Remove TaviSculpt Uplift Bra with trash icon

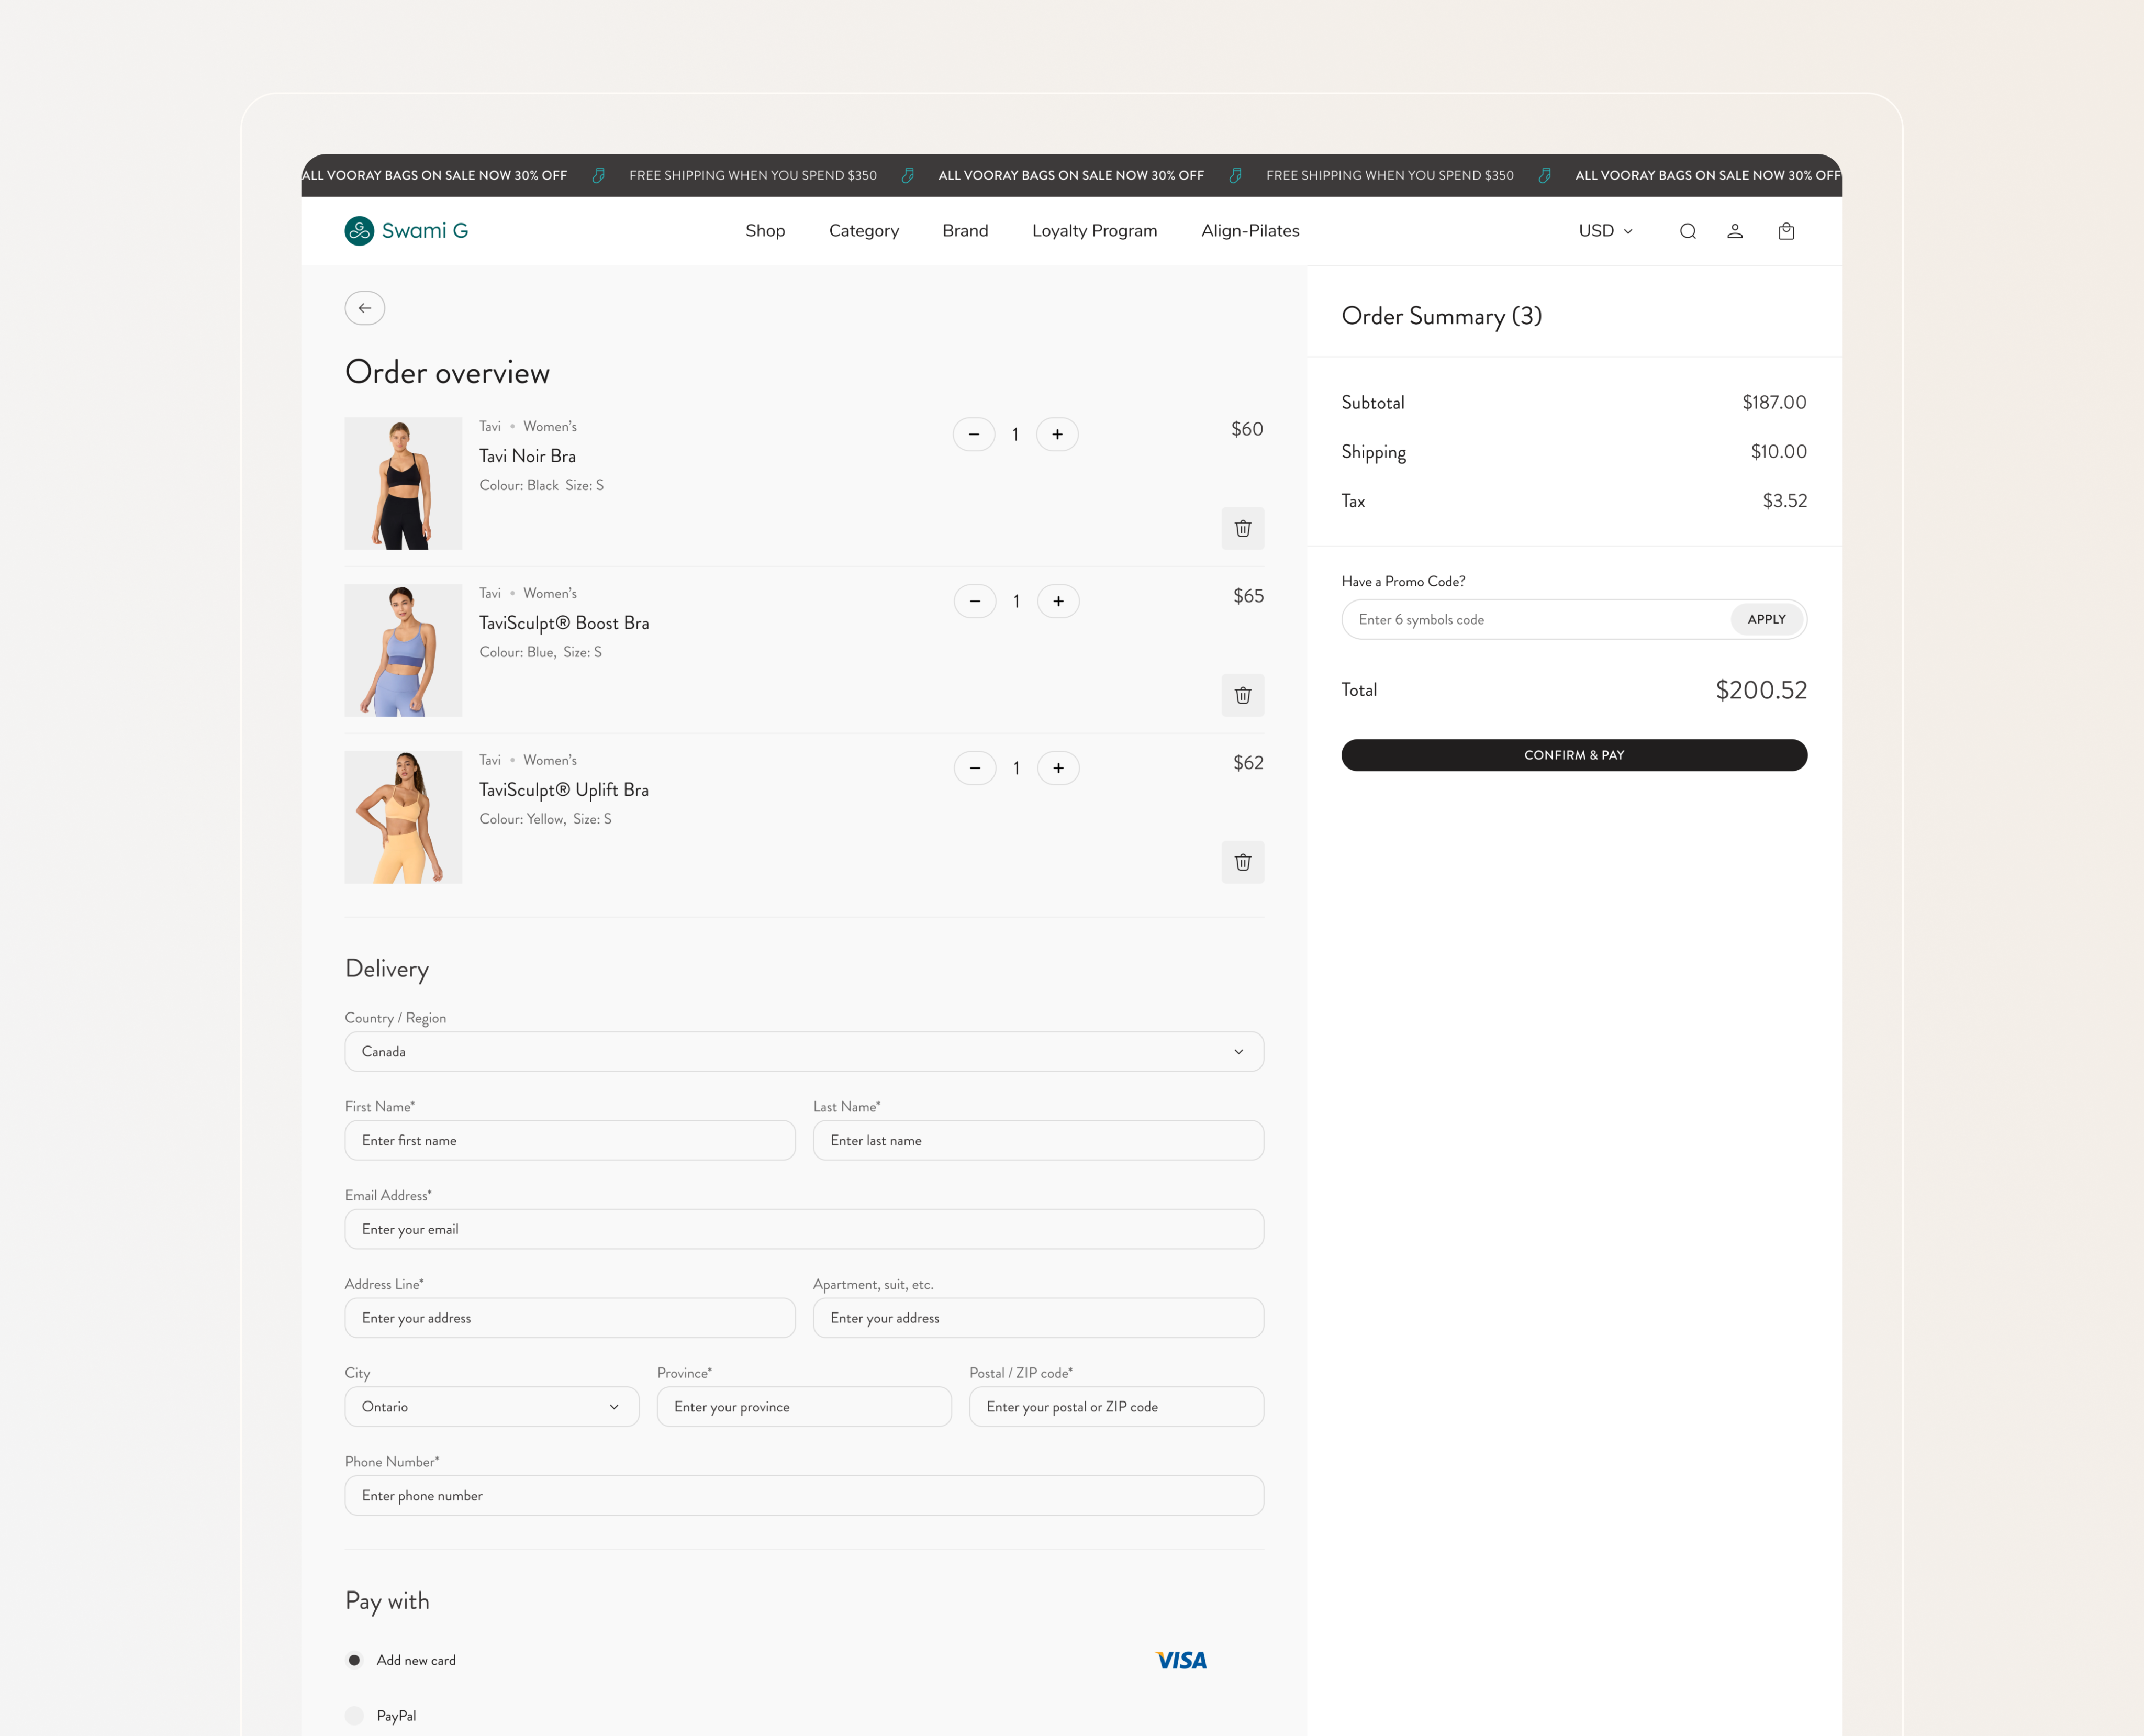[x=1242, y=862]
